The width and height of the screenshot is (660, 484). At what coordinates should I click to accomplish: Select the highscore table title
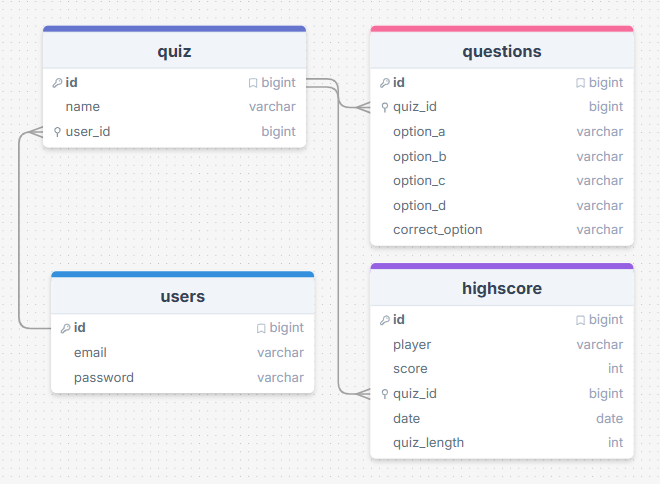tap(502, 288)
